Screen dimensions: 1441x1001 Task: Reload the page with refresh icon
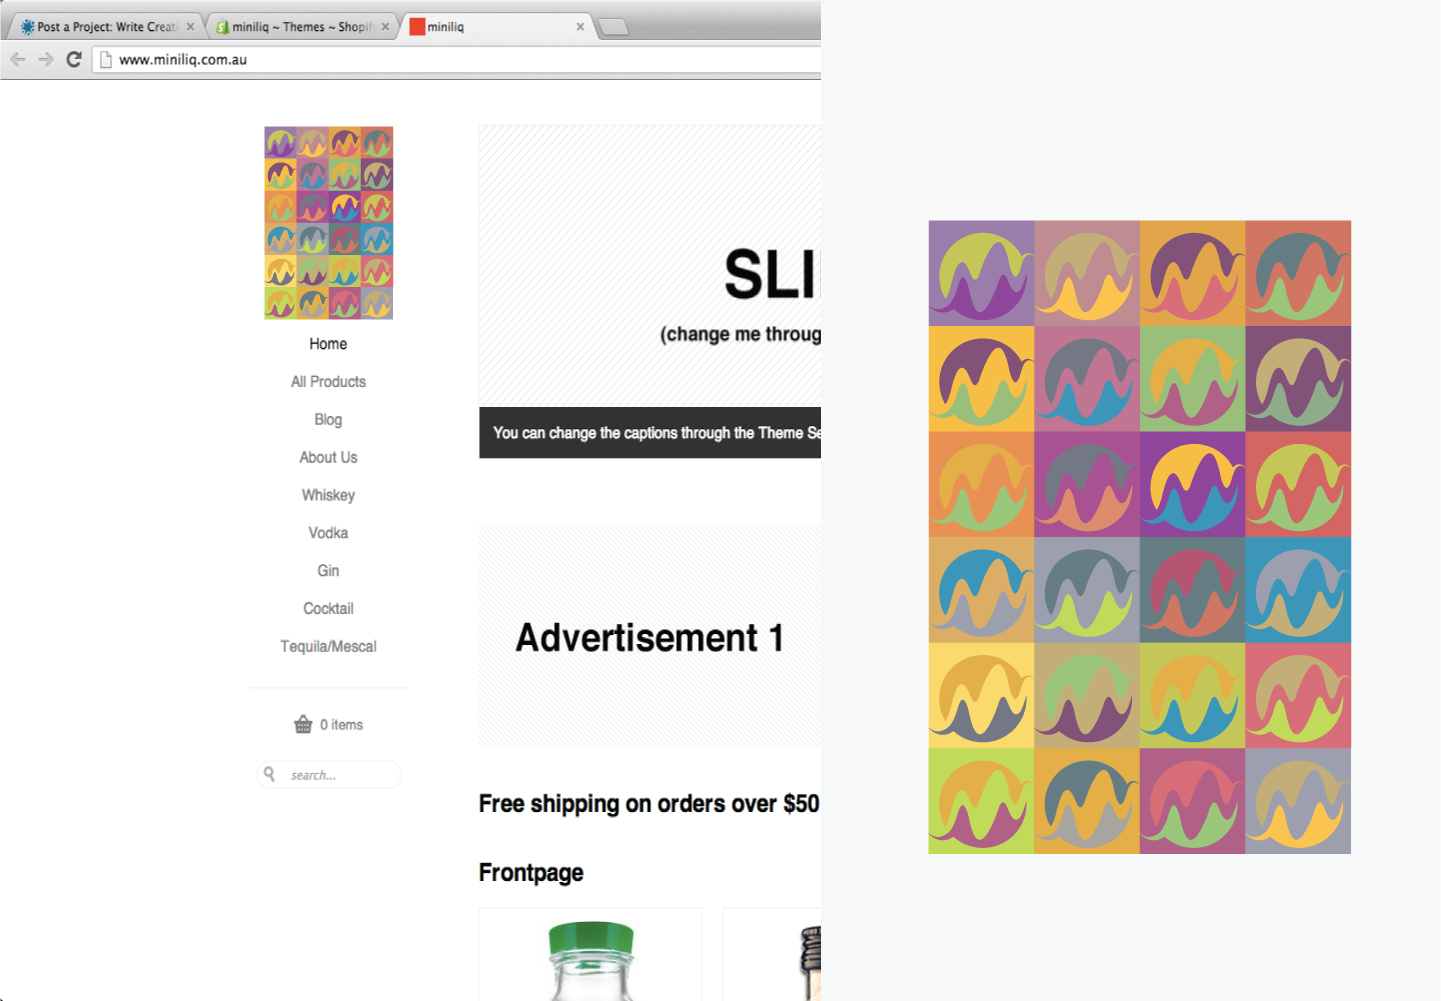pyautogui.click(x=74, y=59)
